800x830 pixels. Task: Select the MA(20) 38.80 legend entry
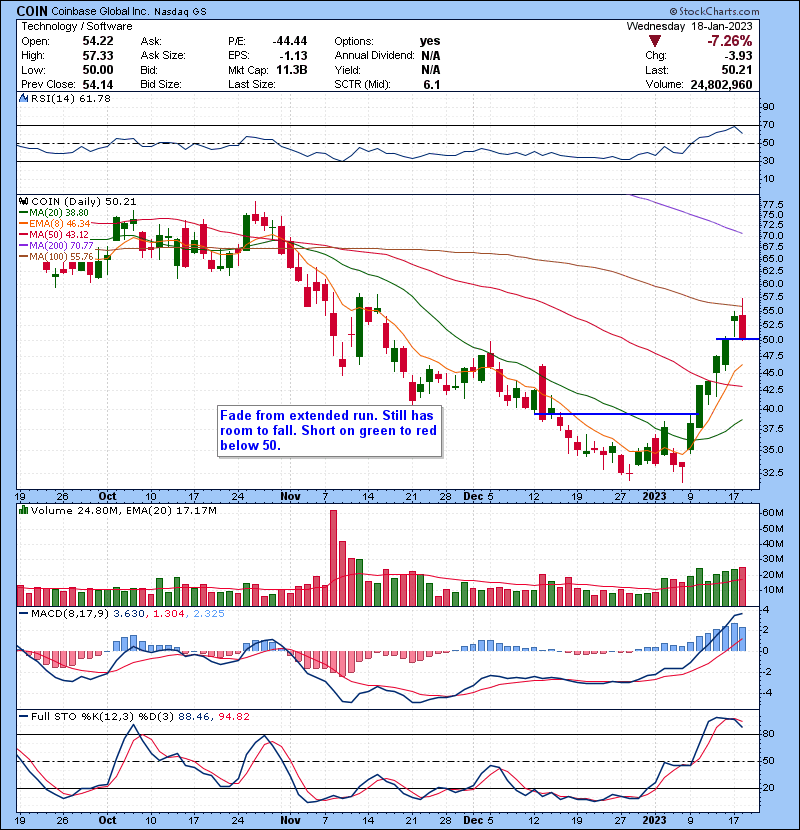coord(54,212)
